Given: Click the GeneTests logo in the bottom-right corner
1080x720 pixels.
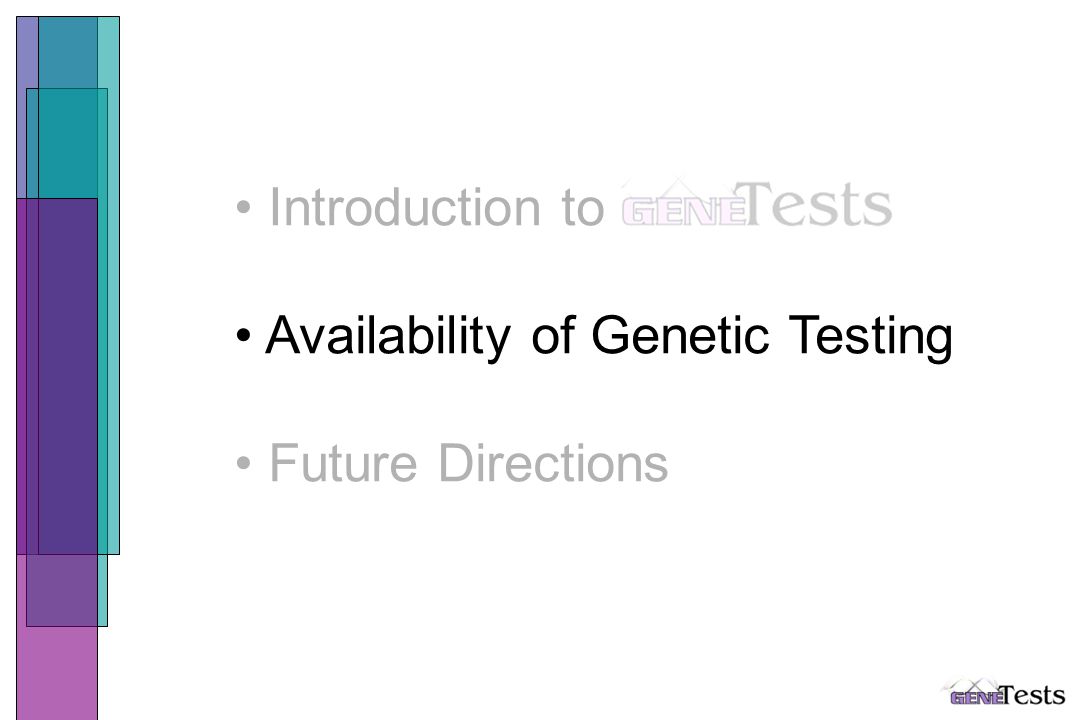Looking at the screenshot, I should pos(1004,693).
